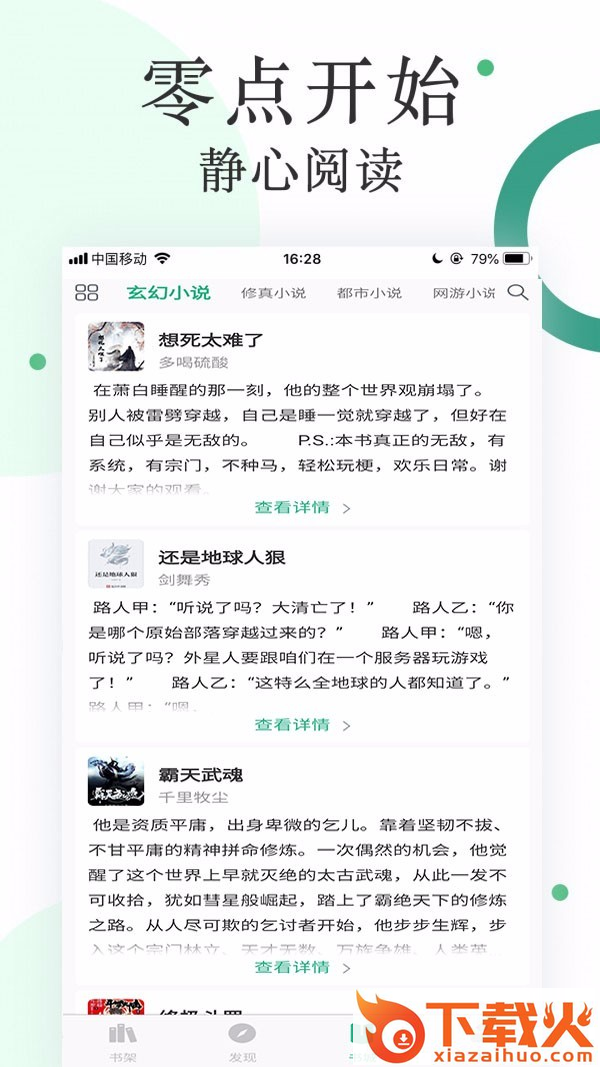This screenshot has width=600, height=1067.
Task: Open the 还是地球人狠 cover thumbnail
Action: (116, 564)
